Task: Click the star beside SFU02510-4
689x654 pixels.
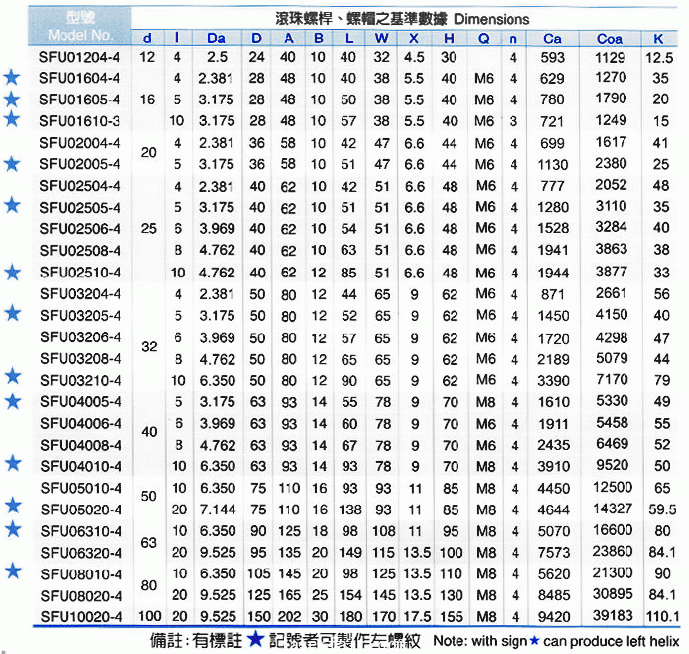Action: (x=12, y=272)
